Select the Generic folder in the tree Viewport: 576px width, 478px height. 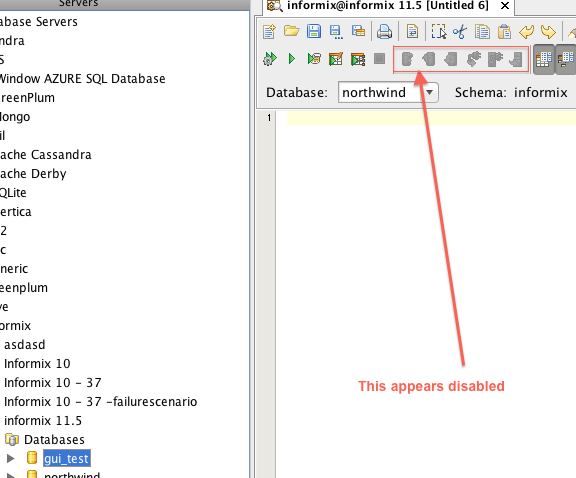(14, 269)
